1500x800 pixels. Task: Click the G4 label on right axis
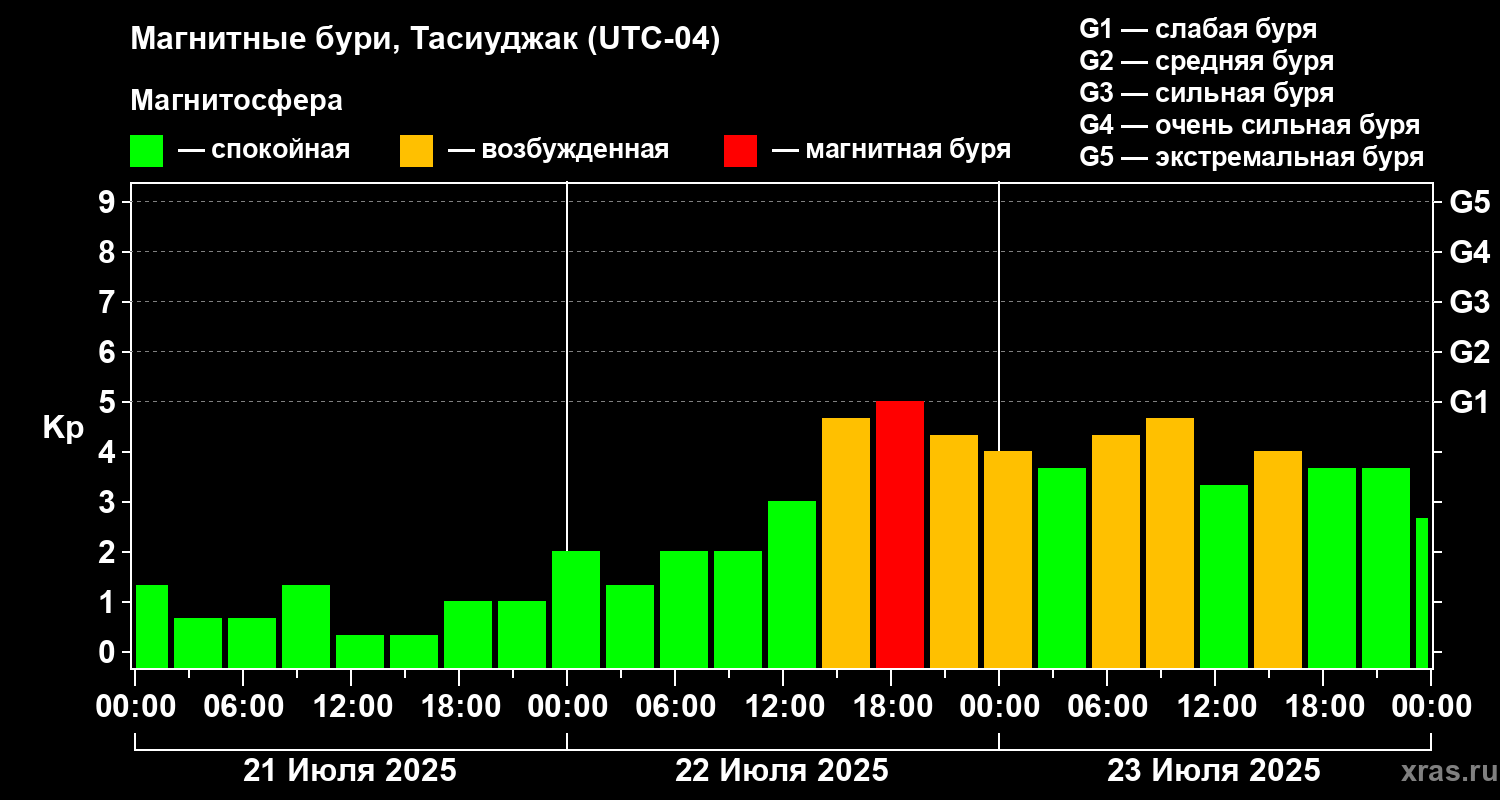[x=1469, y=252]
